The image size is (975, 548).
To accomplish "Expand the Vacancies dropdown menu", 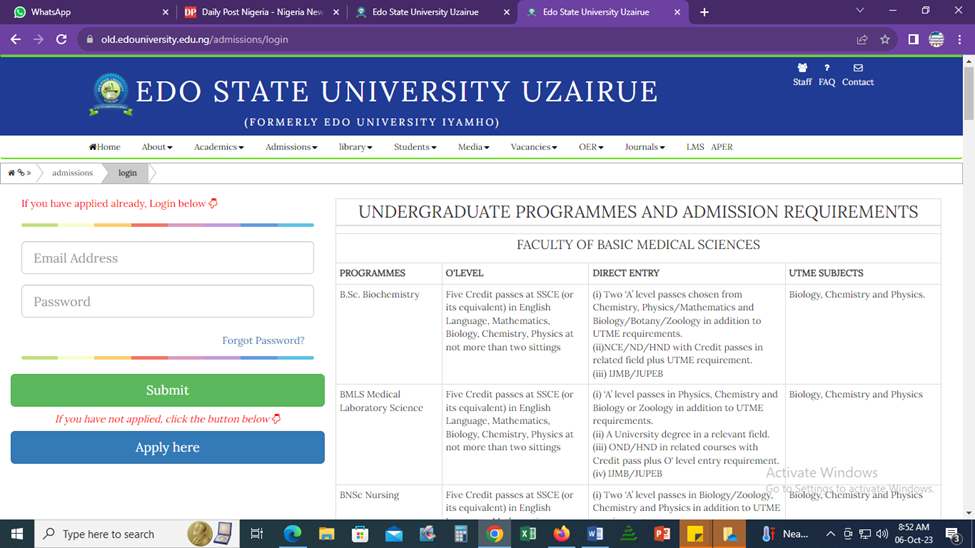I will [x=534, y=147].
